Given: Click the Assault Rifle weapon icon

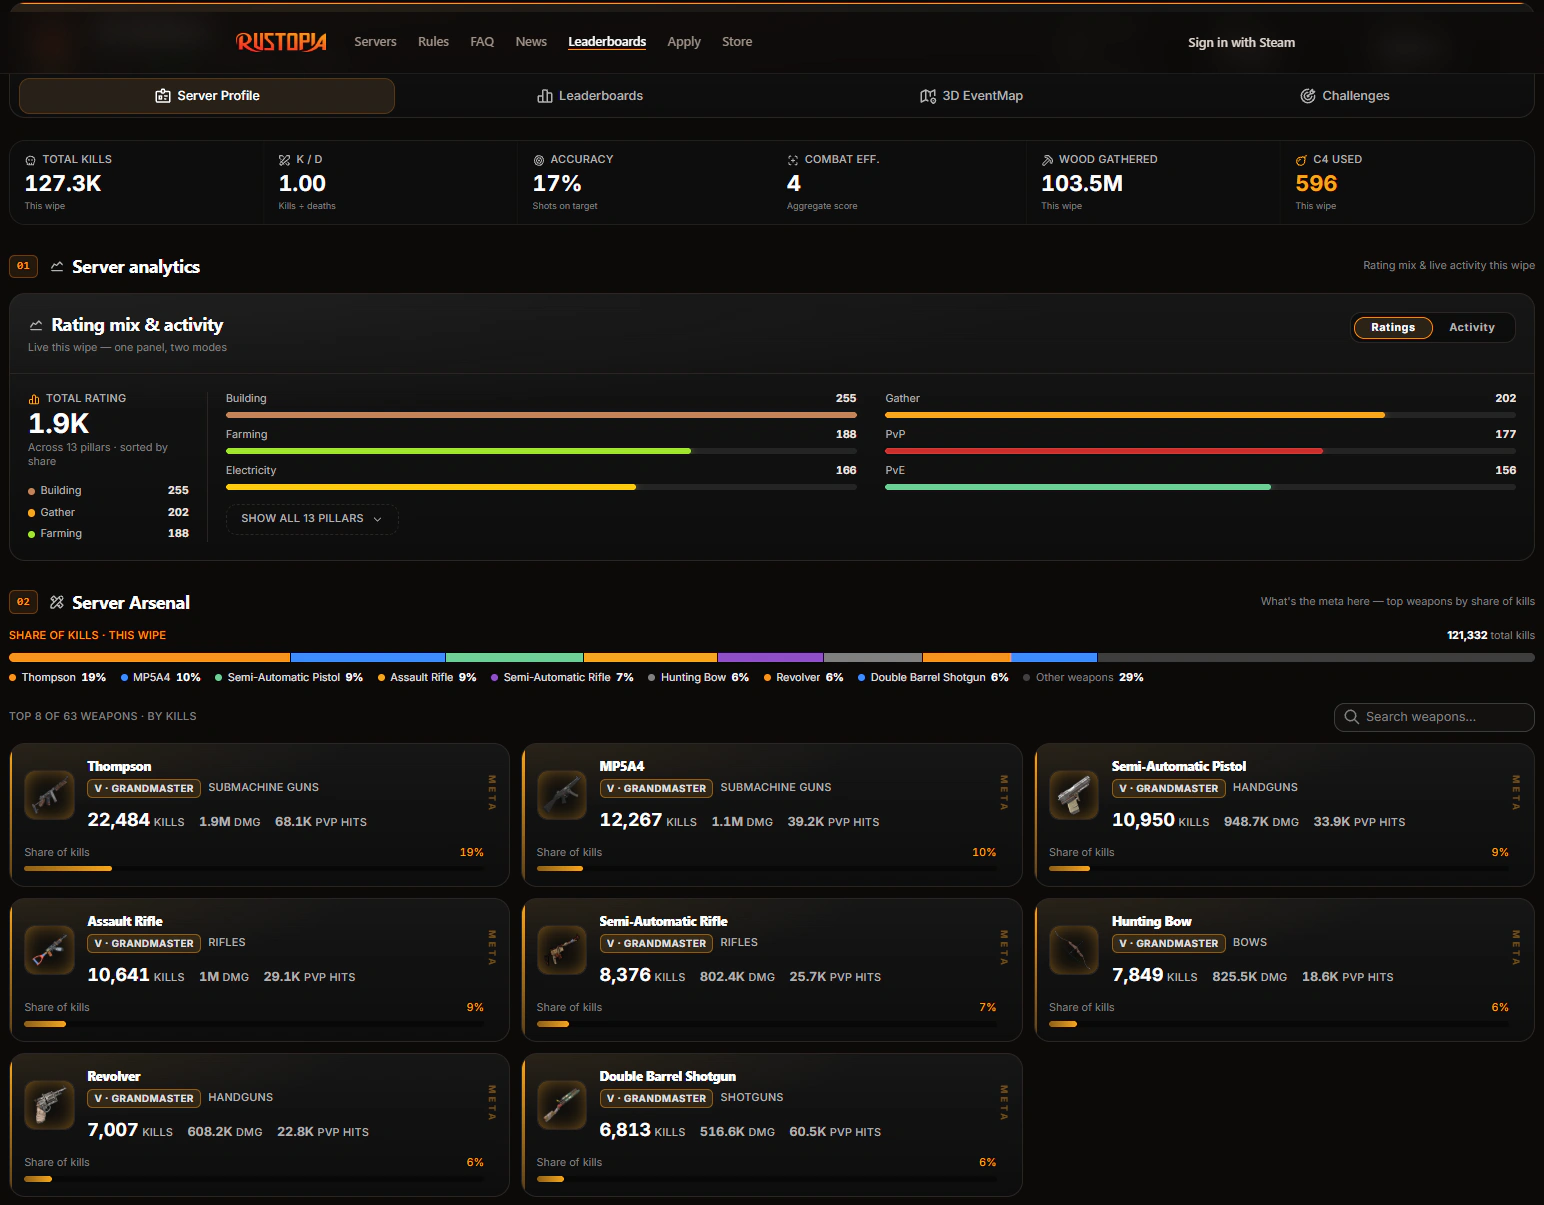Looking at the screenshot, I should point(49,950).
